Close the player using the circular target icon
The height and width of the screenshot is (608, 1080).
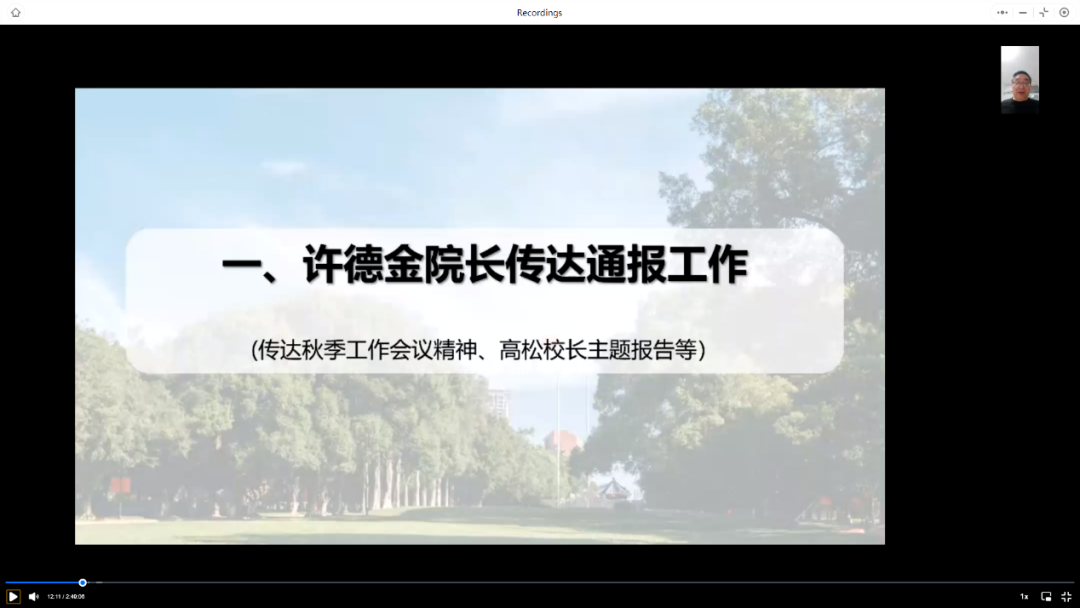pyautogui.click(x=1064, y=12)
